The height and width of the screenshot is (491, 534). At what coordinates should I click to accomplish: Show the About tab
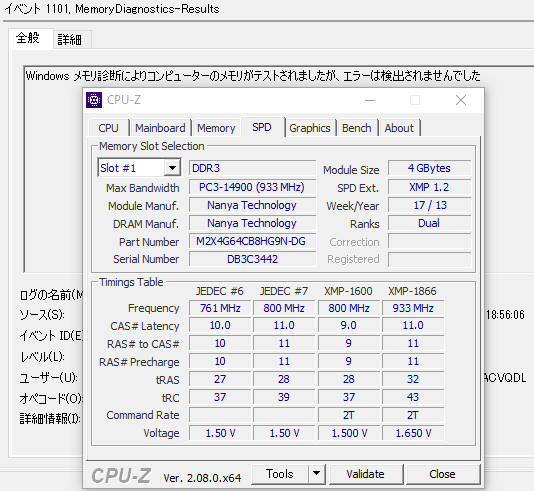(x=399, y=128)
